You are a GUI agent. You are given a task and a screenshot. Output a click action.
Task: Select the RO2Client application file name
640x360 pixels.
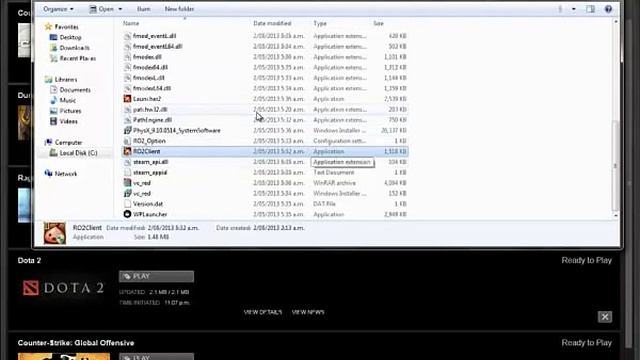[x=147, y=151]
